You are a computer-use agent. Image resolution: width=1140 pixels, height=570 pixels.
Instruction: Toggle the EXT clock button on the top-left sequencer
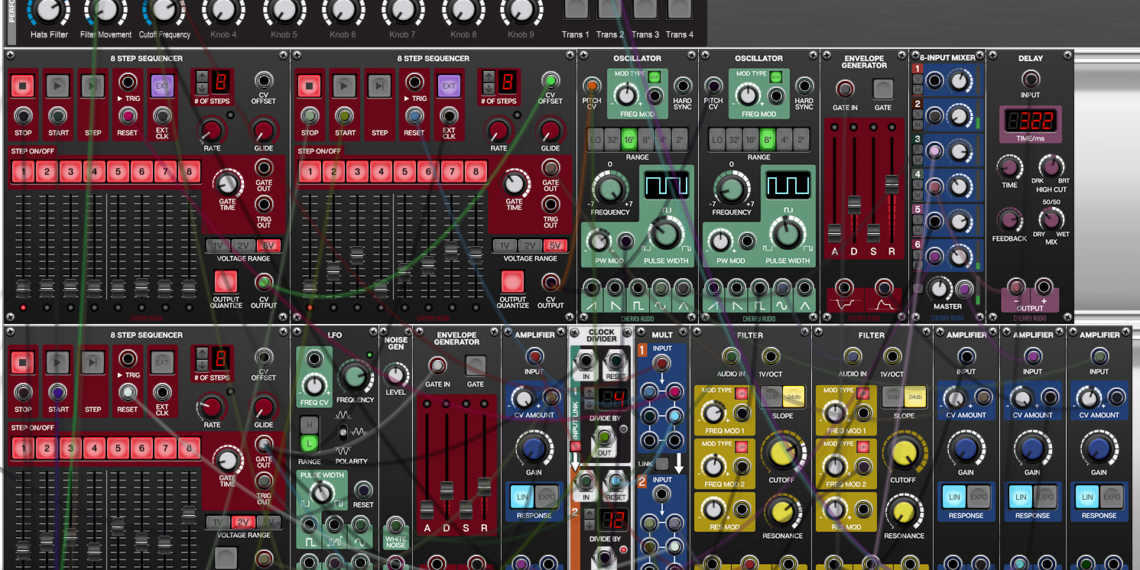162,86
